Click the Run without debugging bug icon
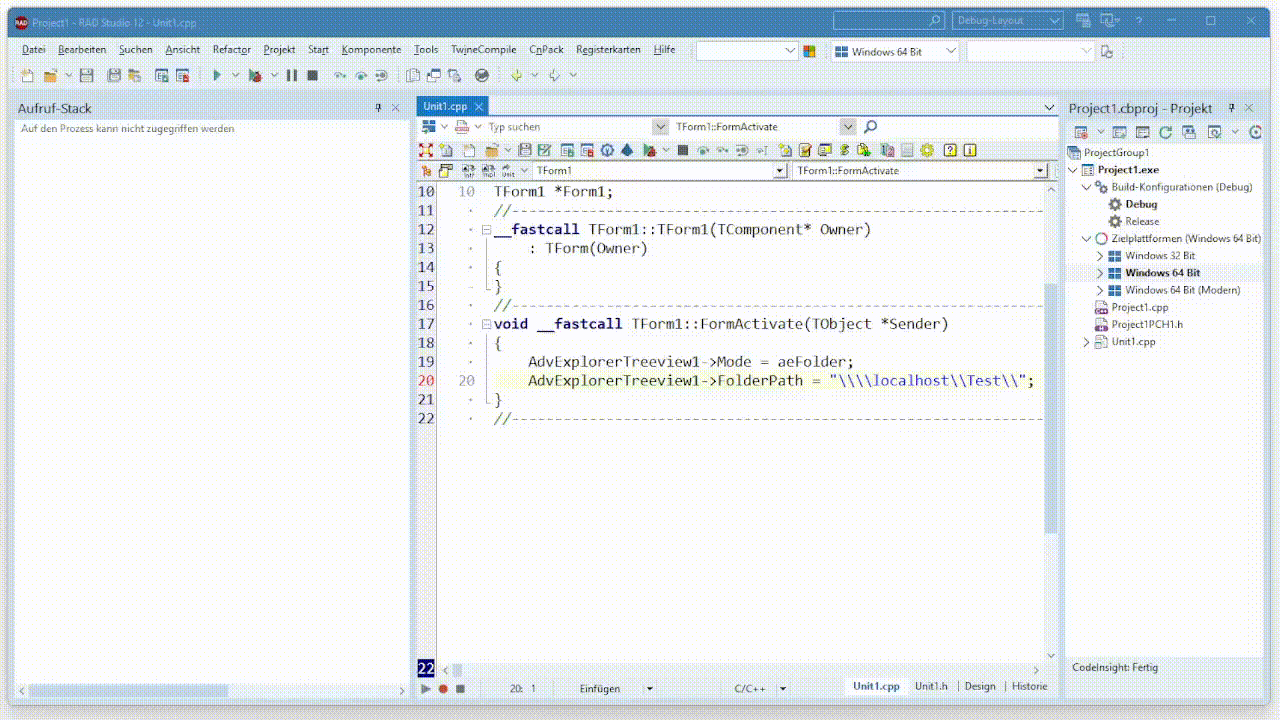Screen dimensions: 1280x720 (x=255, y=75)
